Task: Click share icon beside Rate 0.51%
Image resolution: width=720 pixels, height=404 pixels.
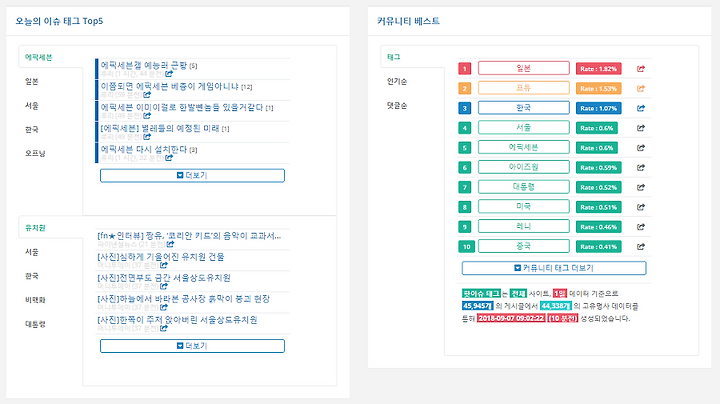Action: (641, 207)
